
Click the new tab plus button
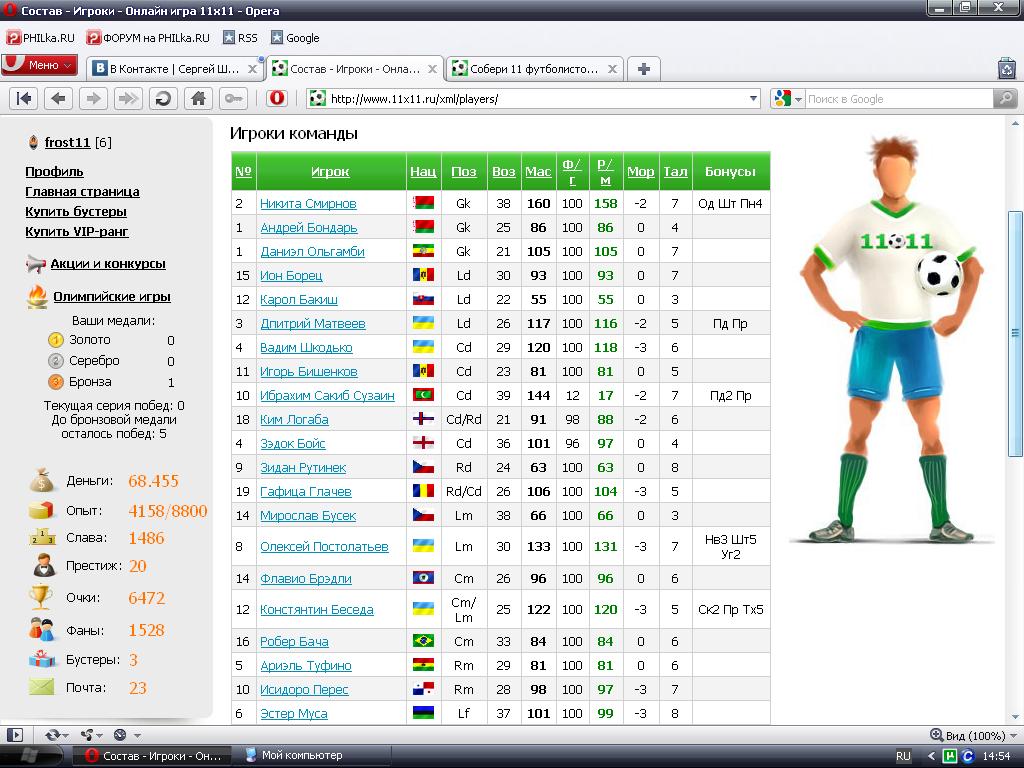(644, 69)
